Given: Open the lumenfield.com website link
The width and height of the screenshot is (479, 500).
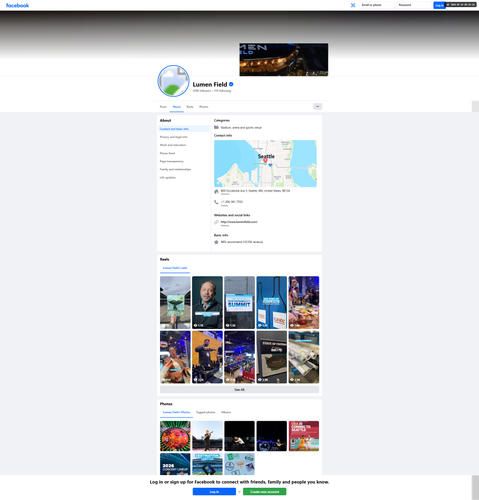Looking at the screenshot, I should click(x=239, y=222).
